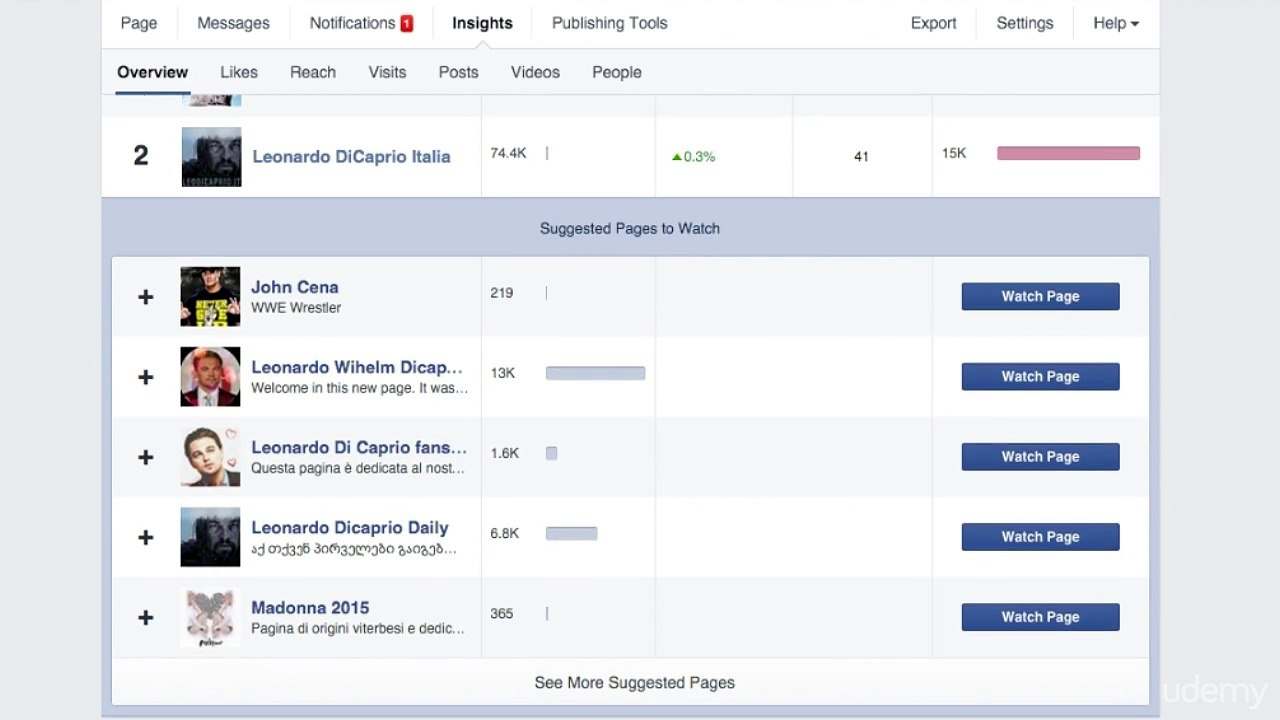Open Leonardo Dicaprio Daily page link
1280x720 pixels.
349,527
